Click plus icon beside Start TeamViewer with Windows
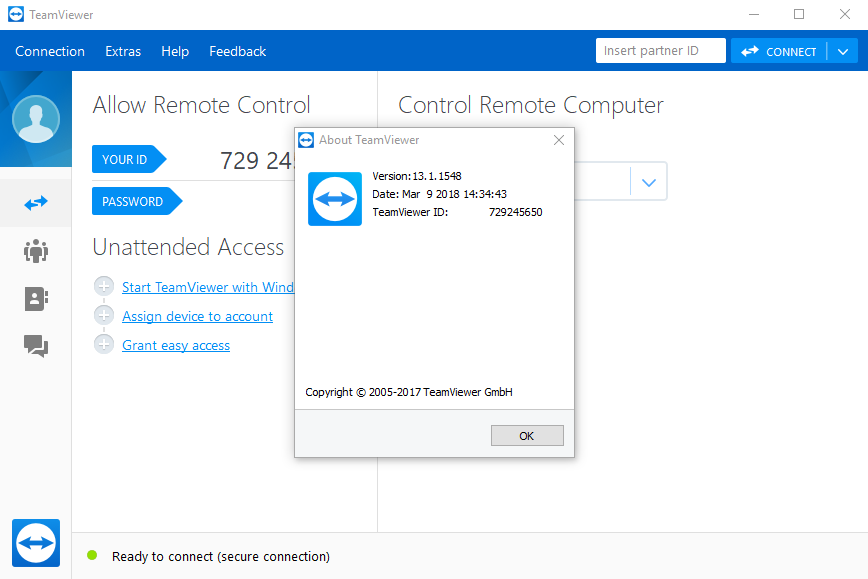The height and width of the screenshot is (579, 868). click(x=104, y=286)
